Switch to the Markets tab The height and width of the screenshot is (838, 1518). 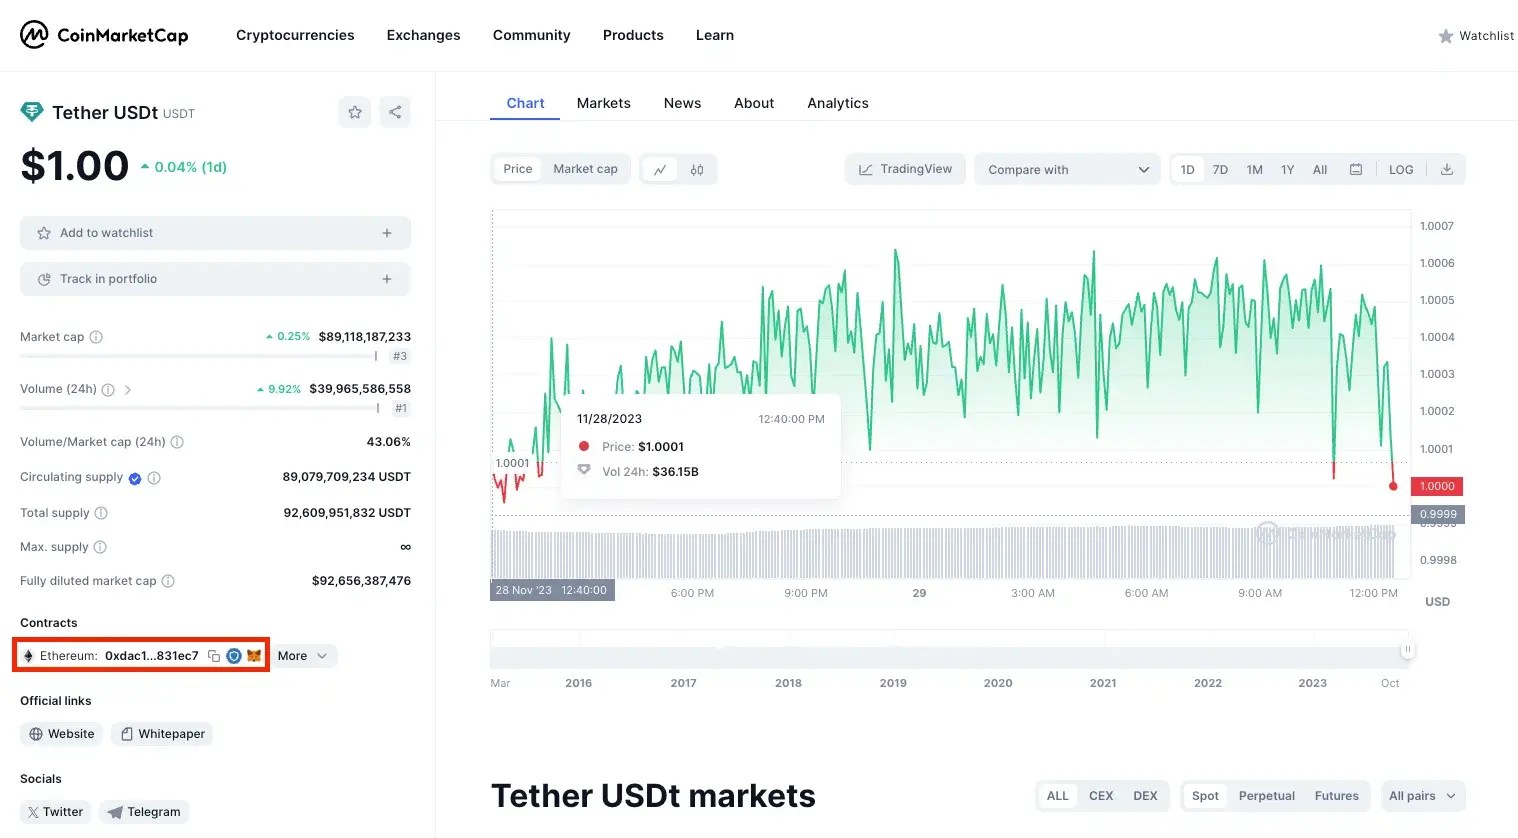click(603, 102)
